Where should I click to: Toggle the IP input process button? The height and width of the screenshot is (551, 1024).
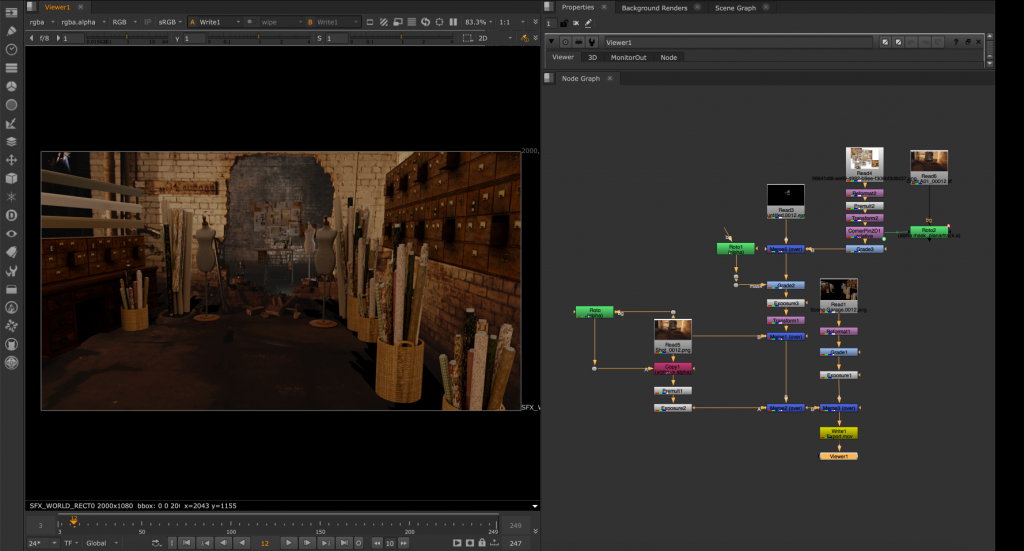click(x=150, y=22)
